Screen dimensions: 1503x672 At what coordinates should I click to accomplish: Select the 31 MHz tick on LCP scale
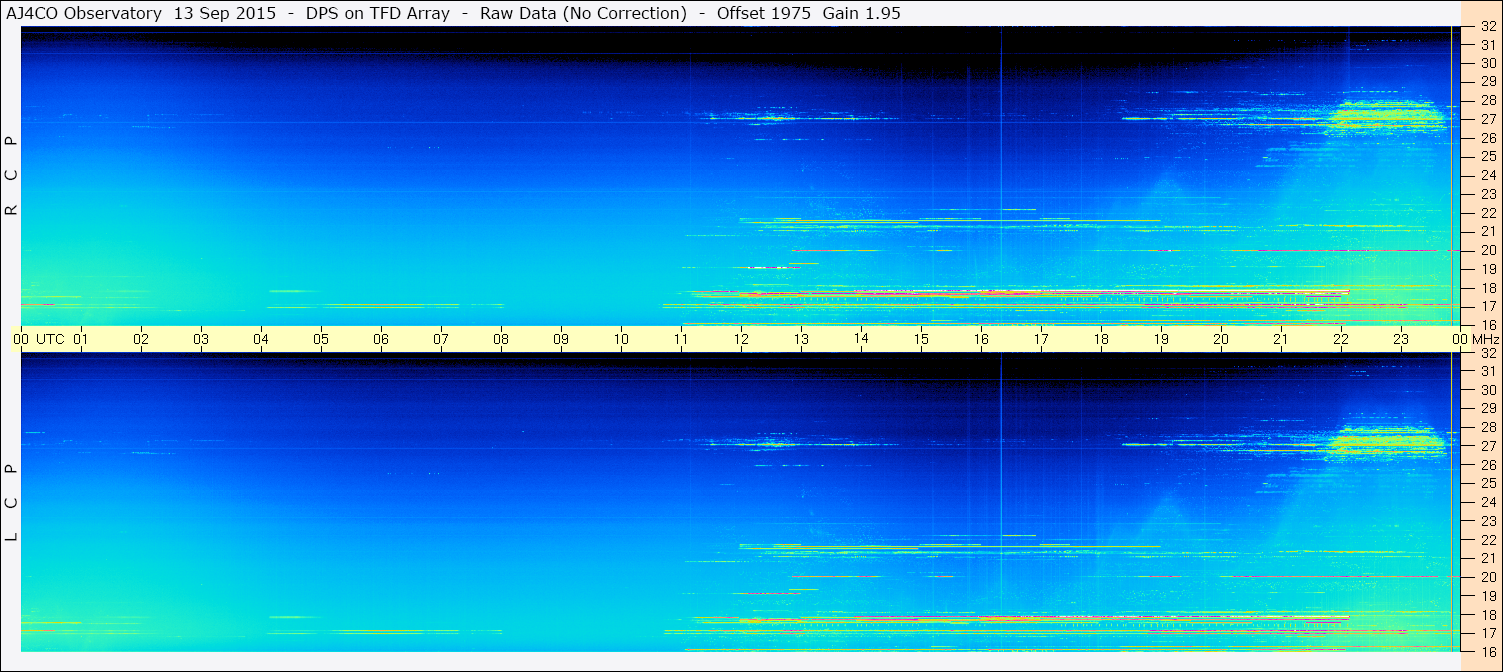(x=1488, y=371)
